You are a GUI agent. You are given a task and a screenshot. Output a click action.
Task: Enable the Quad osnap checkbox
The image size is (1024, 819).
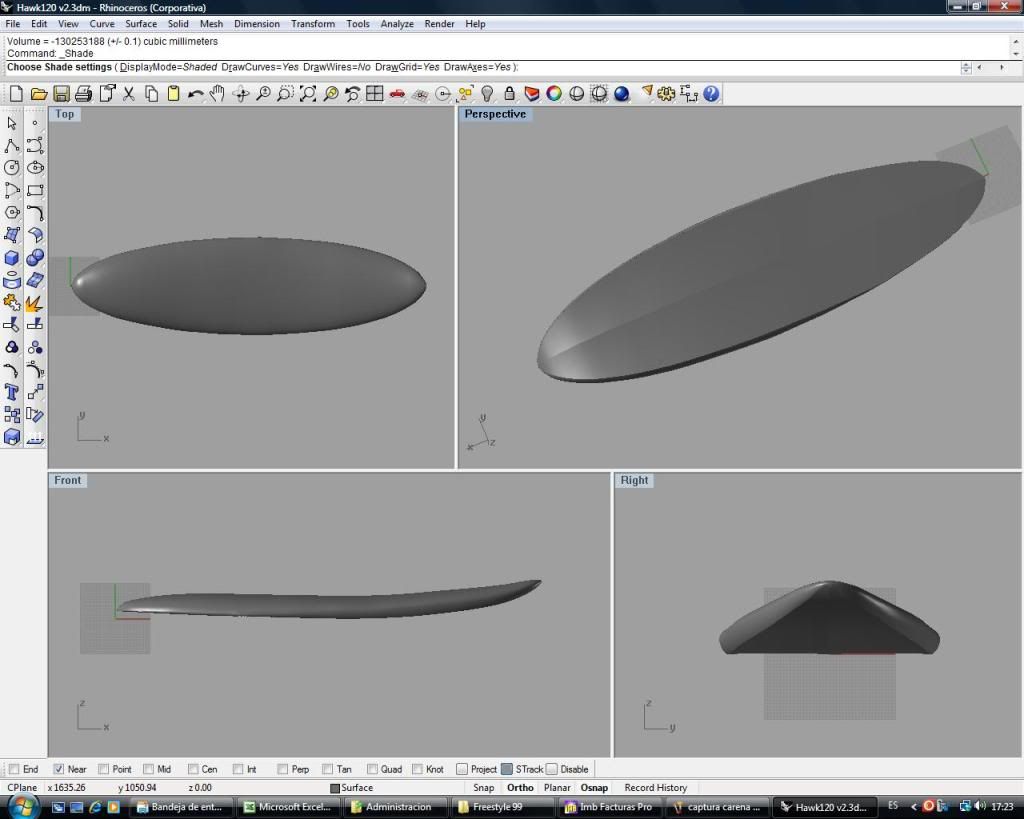click(372, 769)
